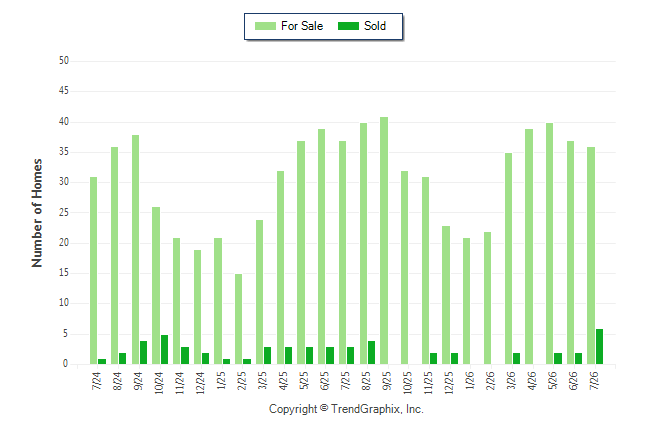The width and height of the screenshot is (646, 434).
Task: Click the 5/26 For Sale bar
Action: (550, 244)
